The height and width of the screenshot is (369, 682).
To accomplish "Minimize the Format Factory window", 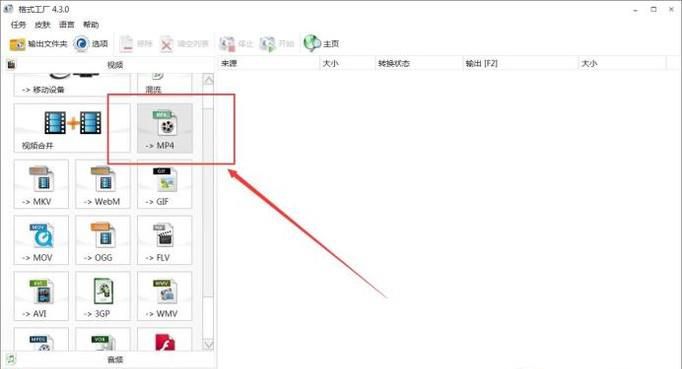I will (635, 9).
